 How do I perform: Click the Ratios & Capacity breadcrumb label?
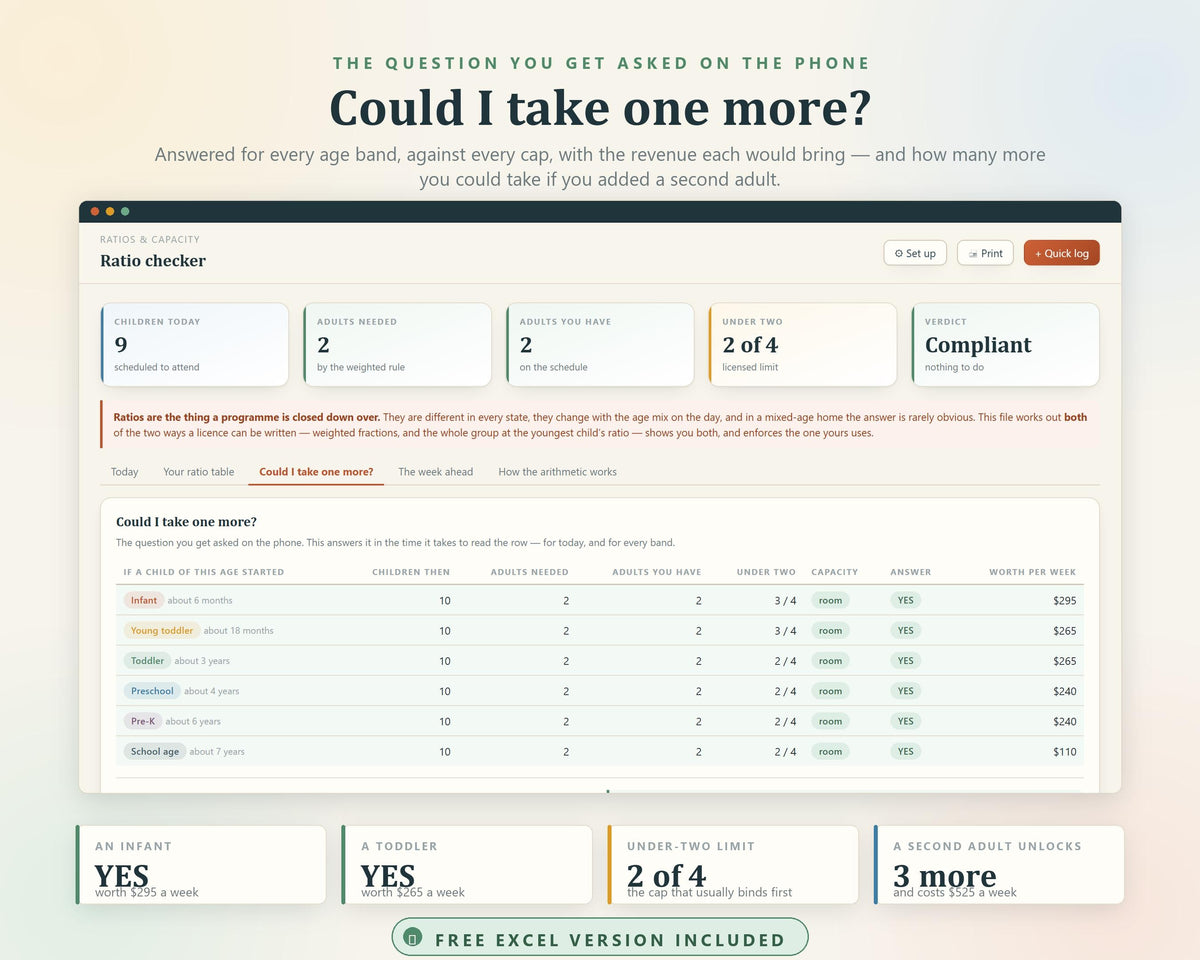point(150,239)
